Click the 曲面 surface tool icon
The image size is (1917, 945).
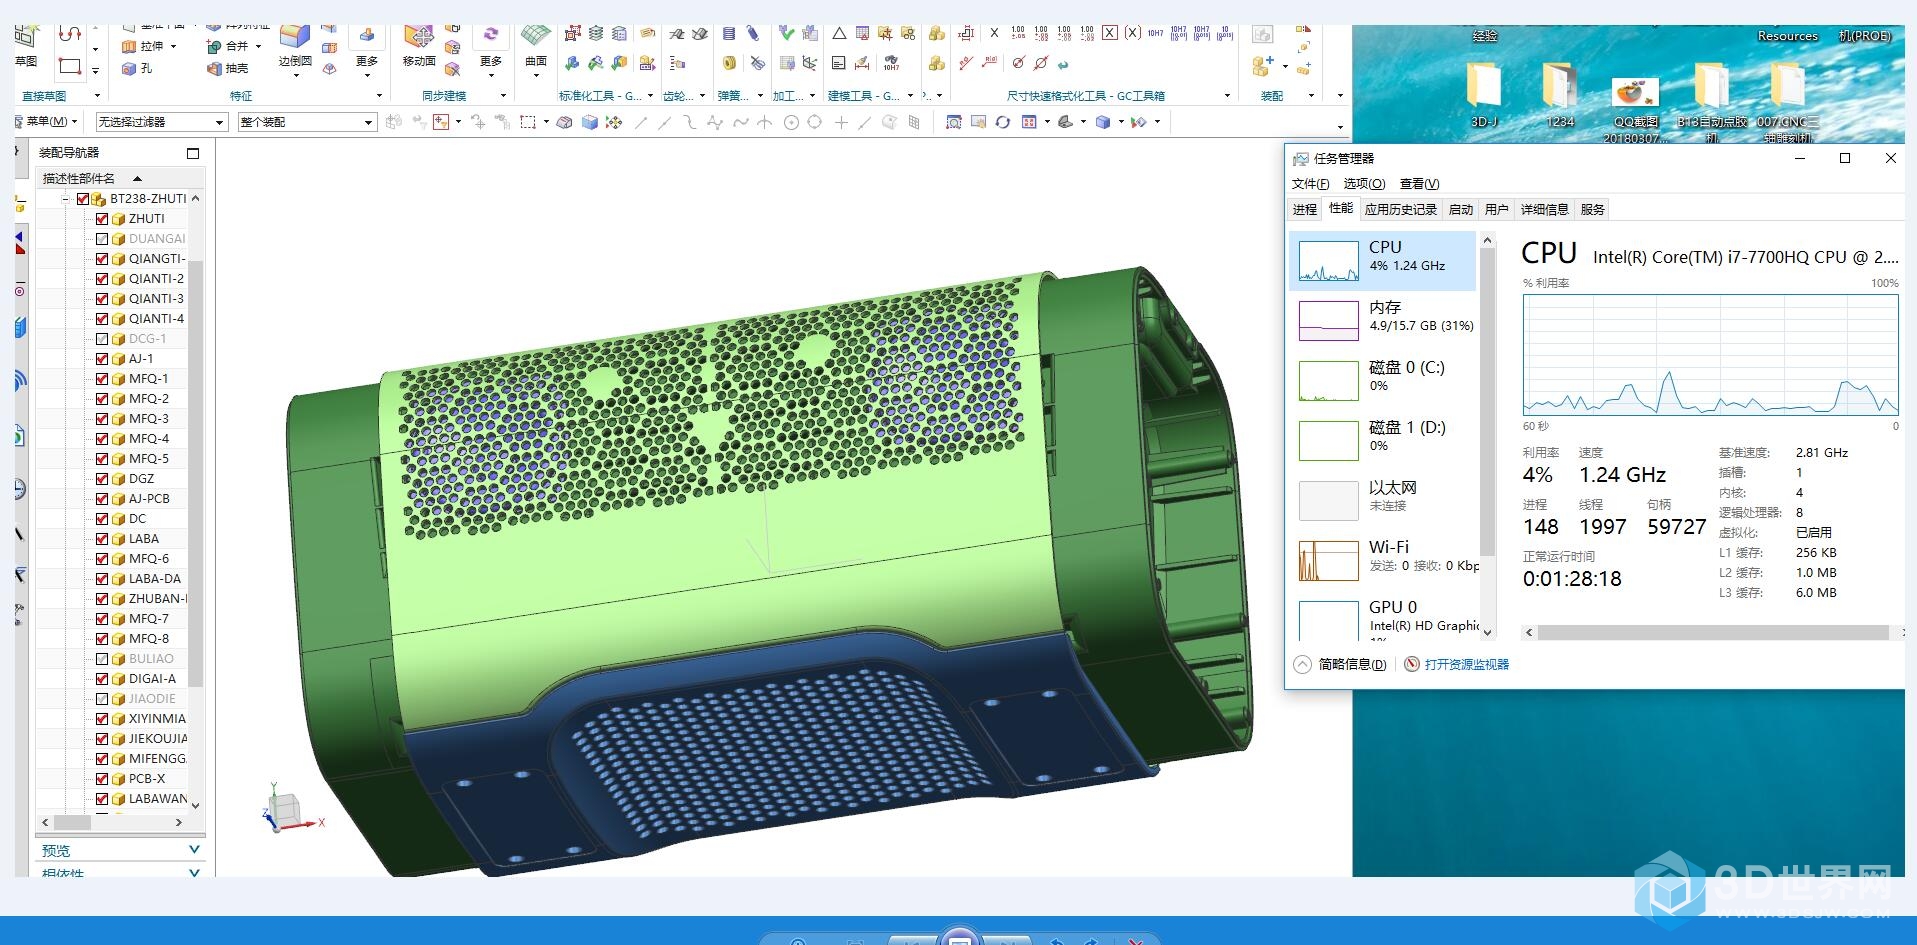(536, 40)
